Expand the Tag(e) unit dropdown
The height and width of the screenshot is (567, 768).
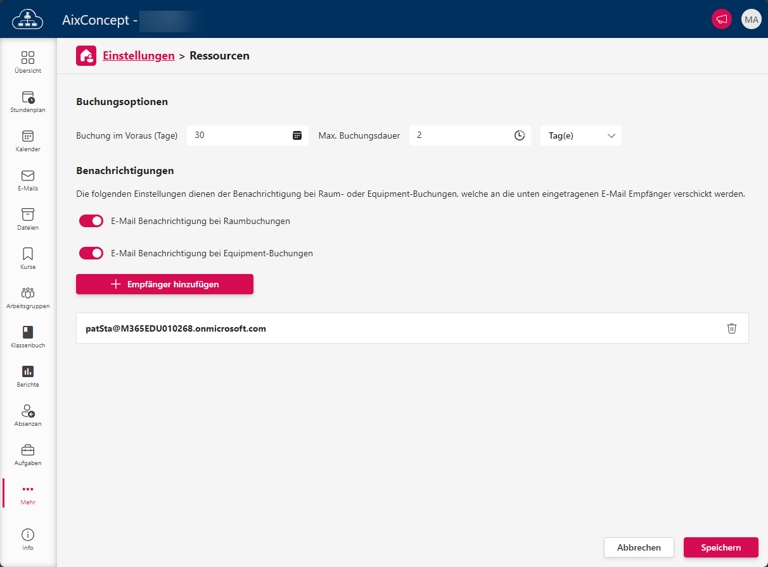580,135
